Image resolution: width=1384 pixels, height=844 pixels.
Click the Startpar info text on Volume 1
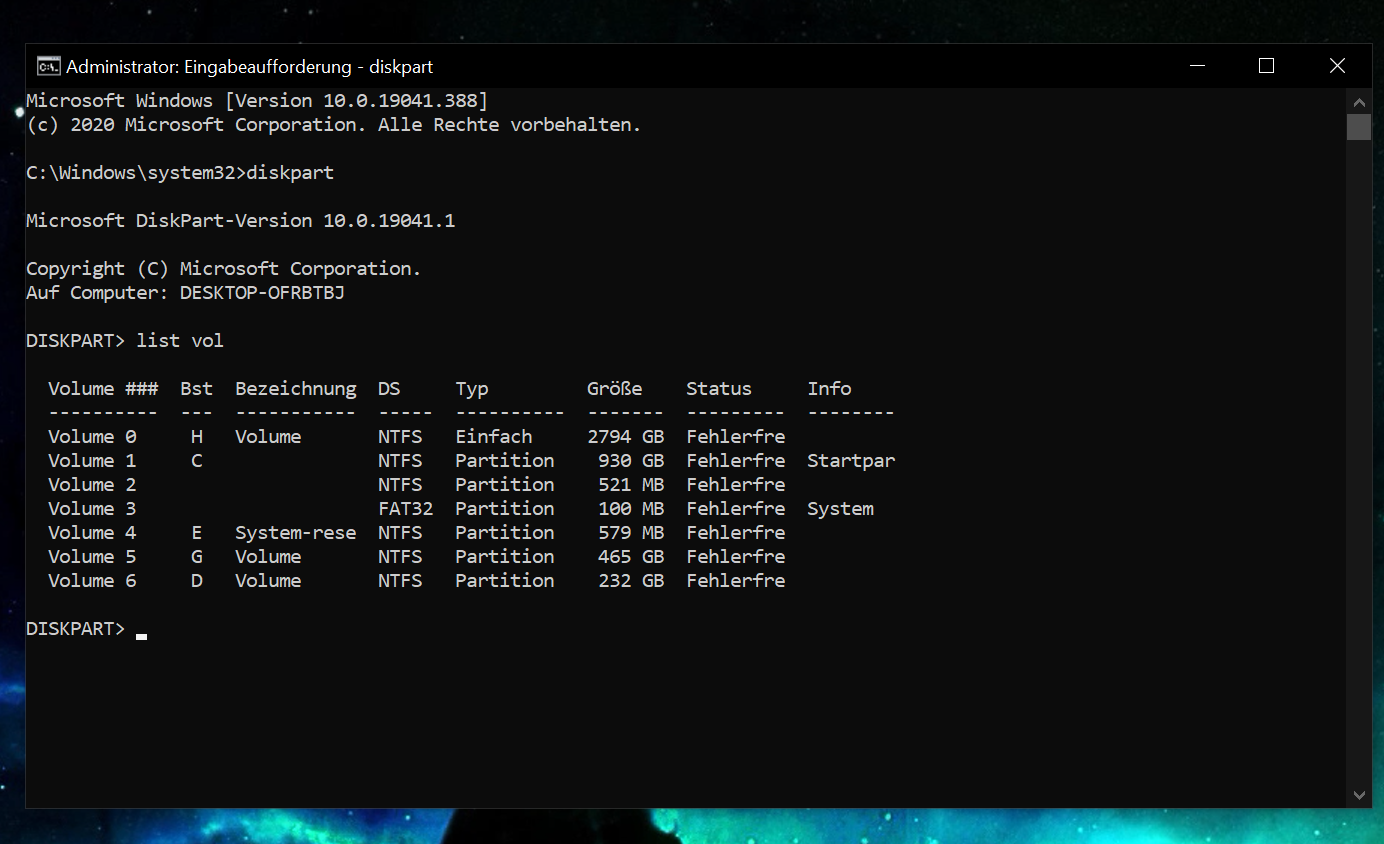point(851,460)
